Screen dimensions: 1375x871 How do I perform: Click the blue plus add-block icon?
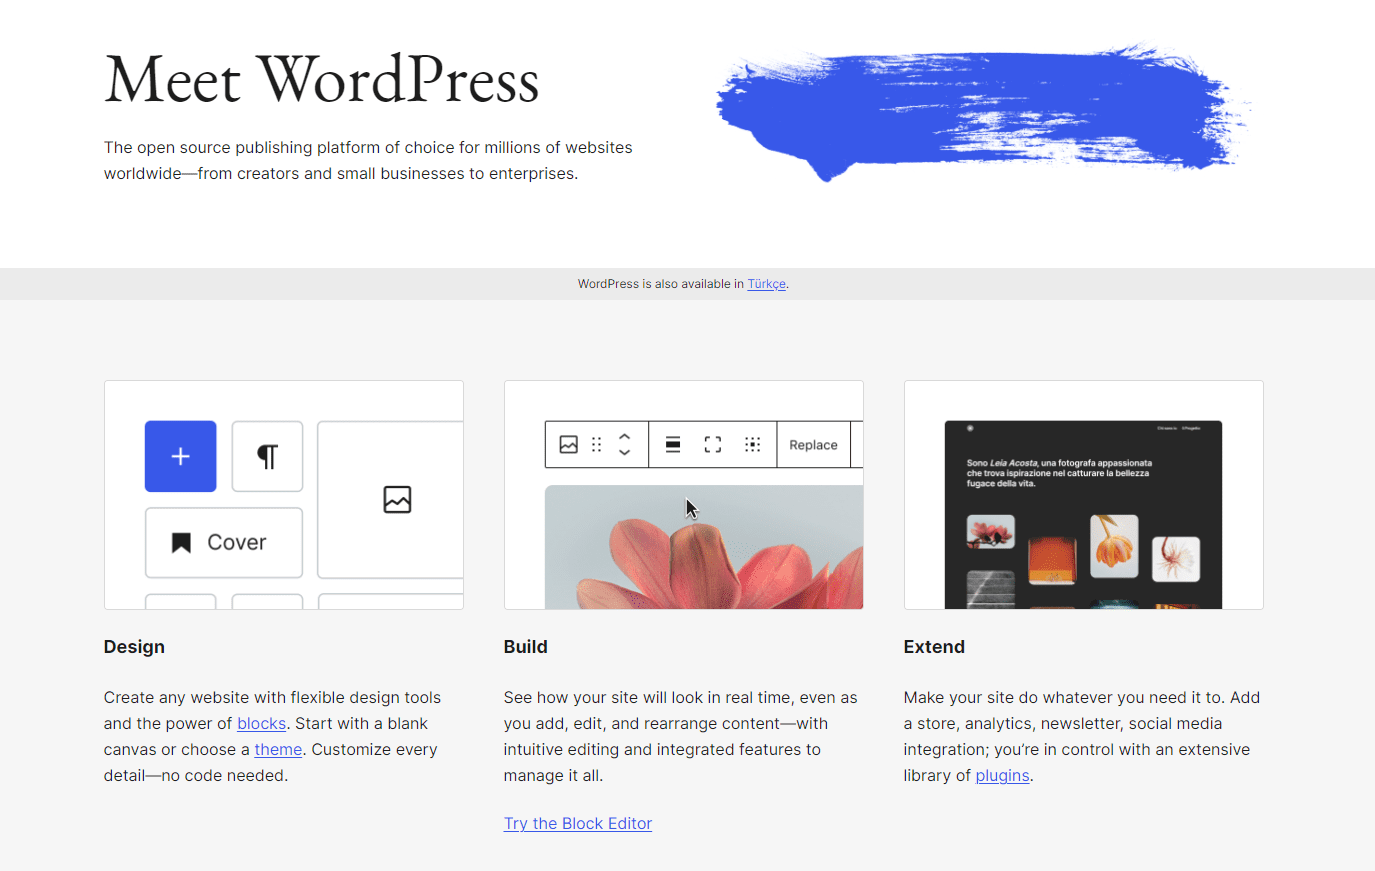click(x=180, y=456)
